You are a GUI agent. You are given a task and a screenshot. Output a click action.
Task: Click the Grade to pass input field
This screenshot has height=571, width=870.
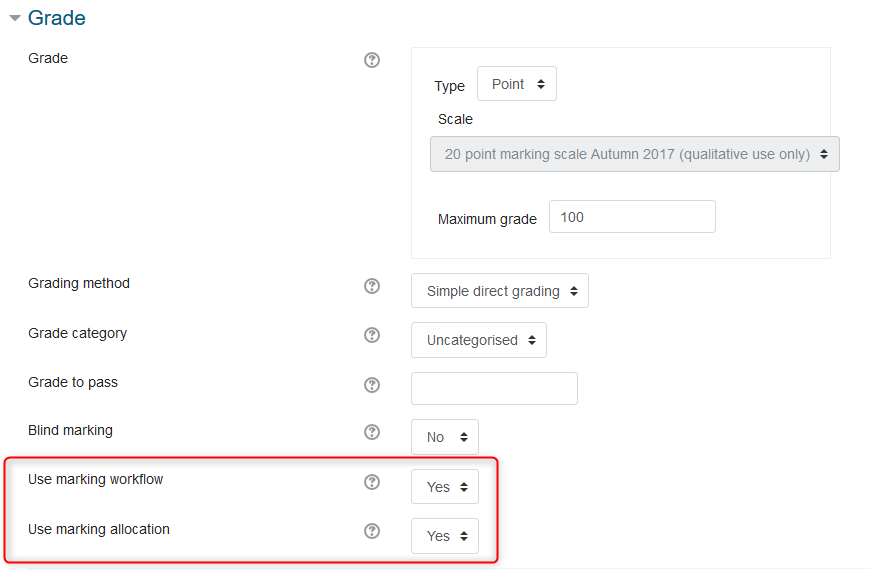pos(494,388)
